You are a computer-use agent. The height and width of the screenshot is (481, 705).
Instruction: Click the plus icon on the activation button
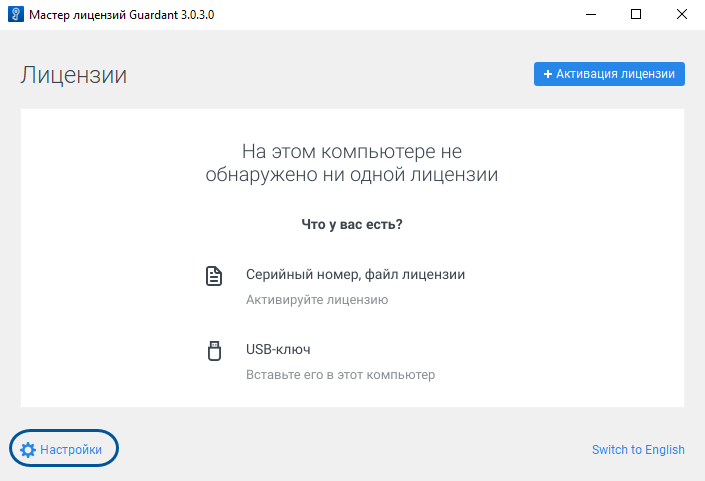click(548, 74)
